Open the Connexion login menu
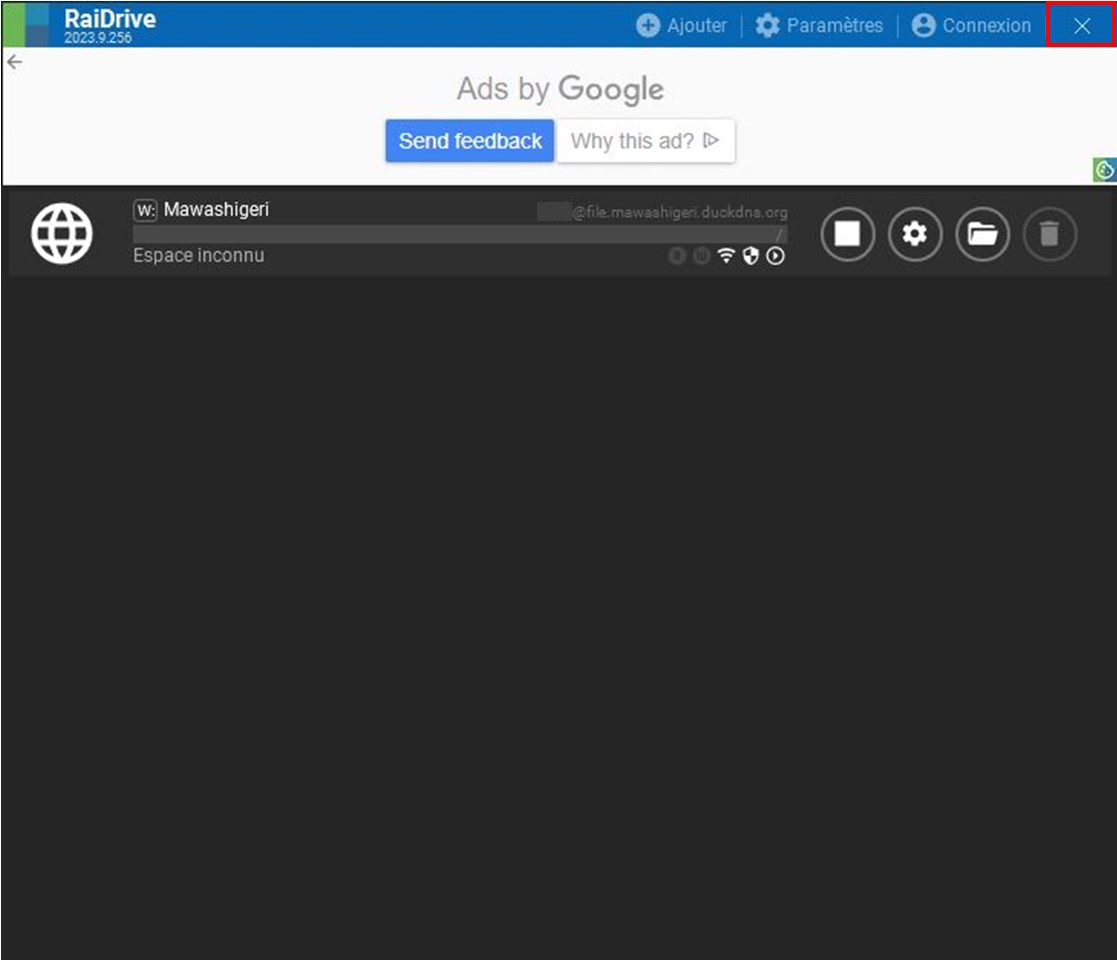 pyautogui.click(x=971, y=25)
